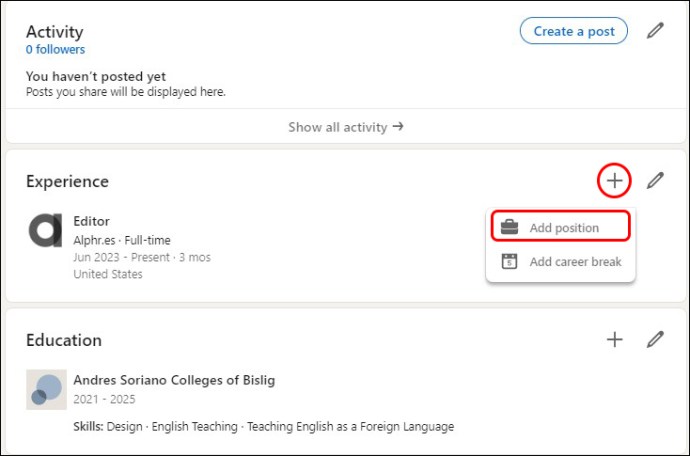Viewport: 690px width, 456px height.
Task: Open the Editor position title
Action: point(92,221)
